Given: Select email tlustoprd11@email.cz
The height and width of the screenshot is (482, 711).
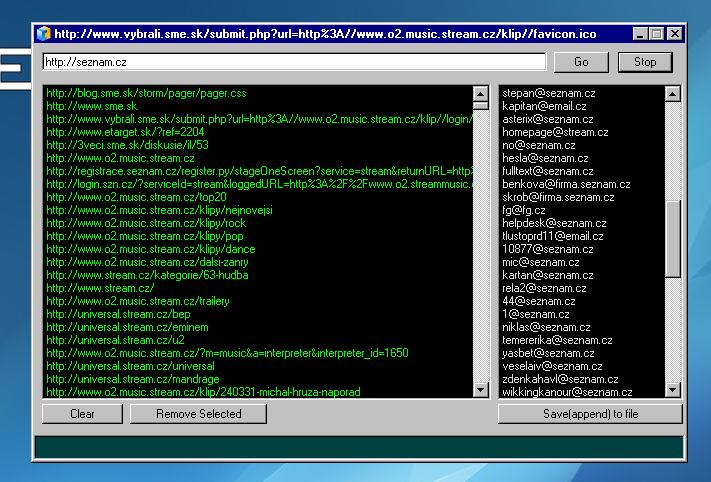Looking at the screenshot, I should click(x=553, y=236).
